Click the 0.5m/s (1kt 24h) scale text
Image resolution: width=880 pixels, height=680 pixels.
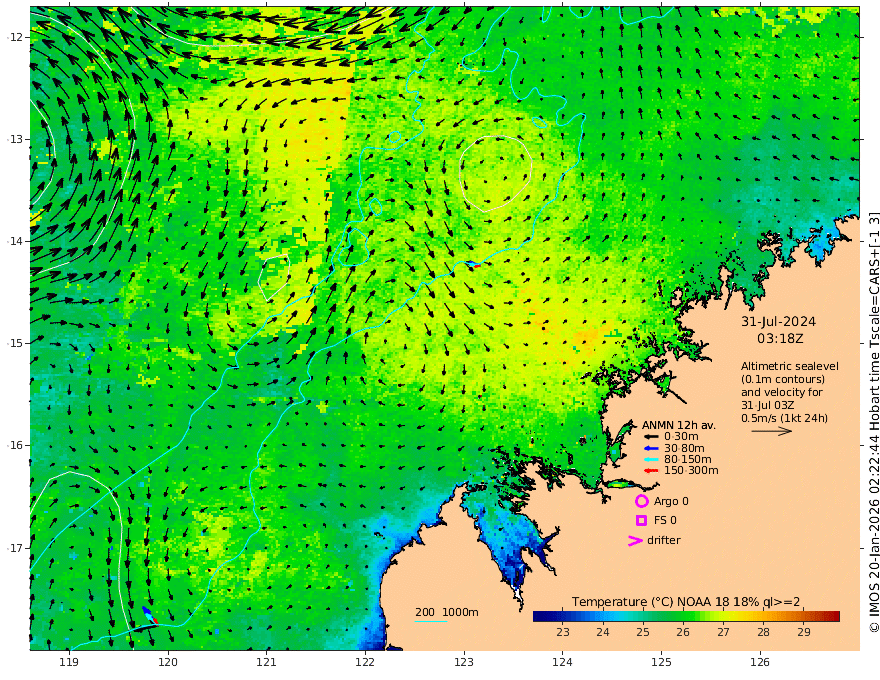pos(784,418)
